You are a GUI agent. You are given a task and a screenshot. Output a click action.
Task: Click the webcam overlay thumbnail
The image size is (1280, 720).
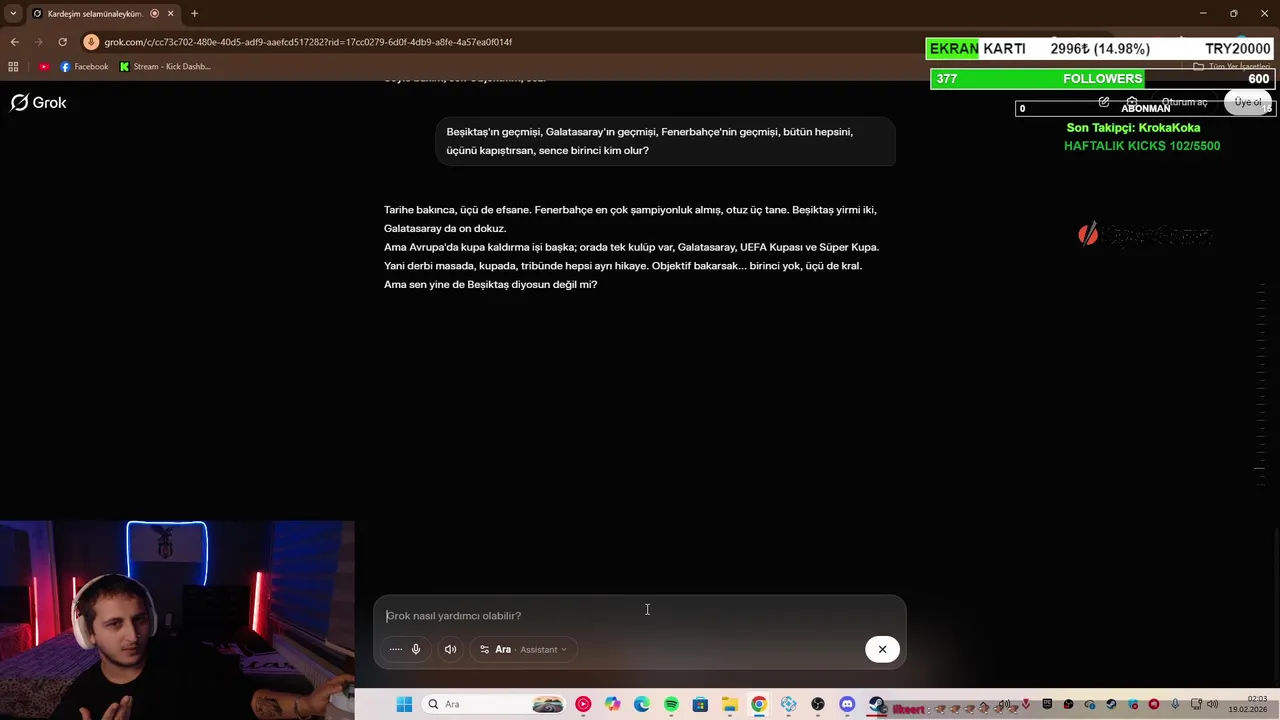[177, 620]
